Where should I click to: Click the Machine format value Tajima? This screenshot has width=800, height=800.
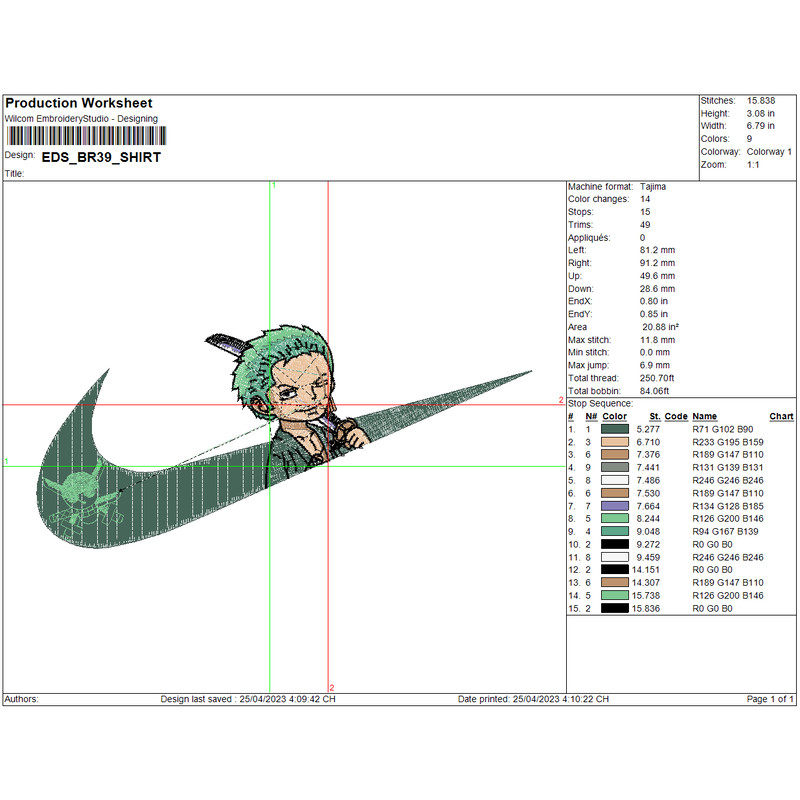[653, 187]
